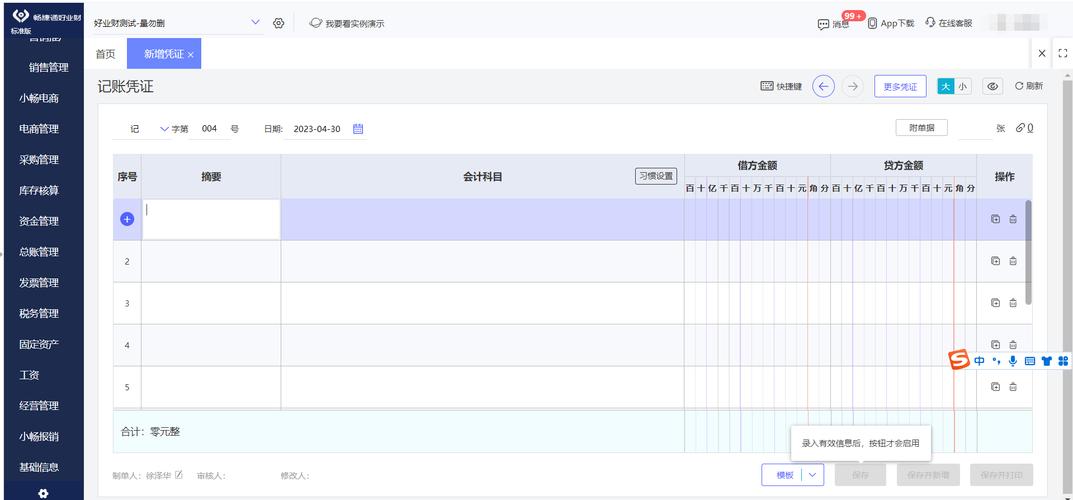The image size is (1073, 500).
Task: Copy voucher row 4 using its copy icon
Action: click(x=996, y=345)
